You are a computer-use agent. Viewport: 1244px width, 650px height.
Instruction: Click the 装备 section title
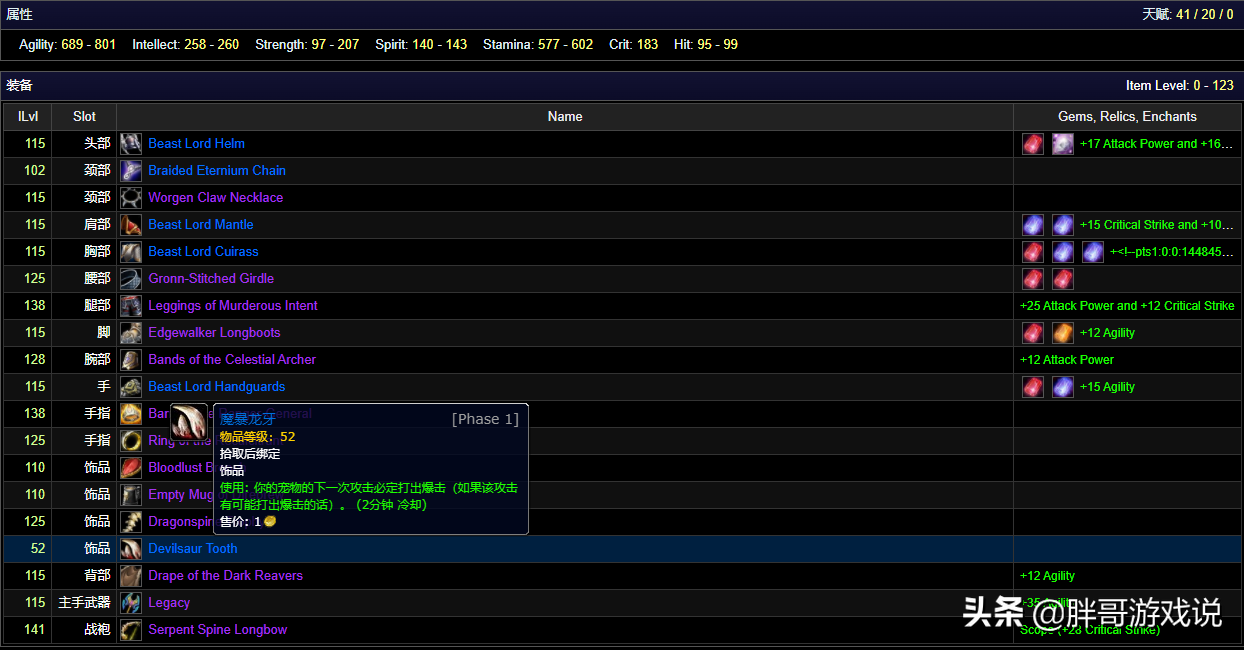click(x=19, y=86)
